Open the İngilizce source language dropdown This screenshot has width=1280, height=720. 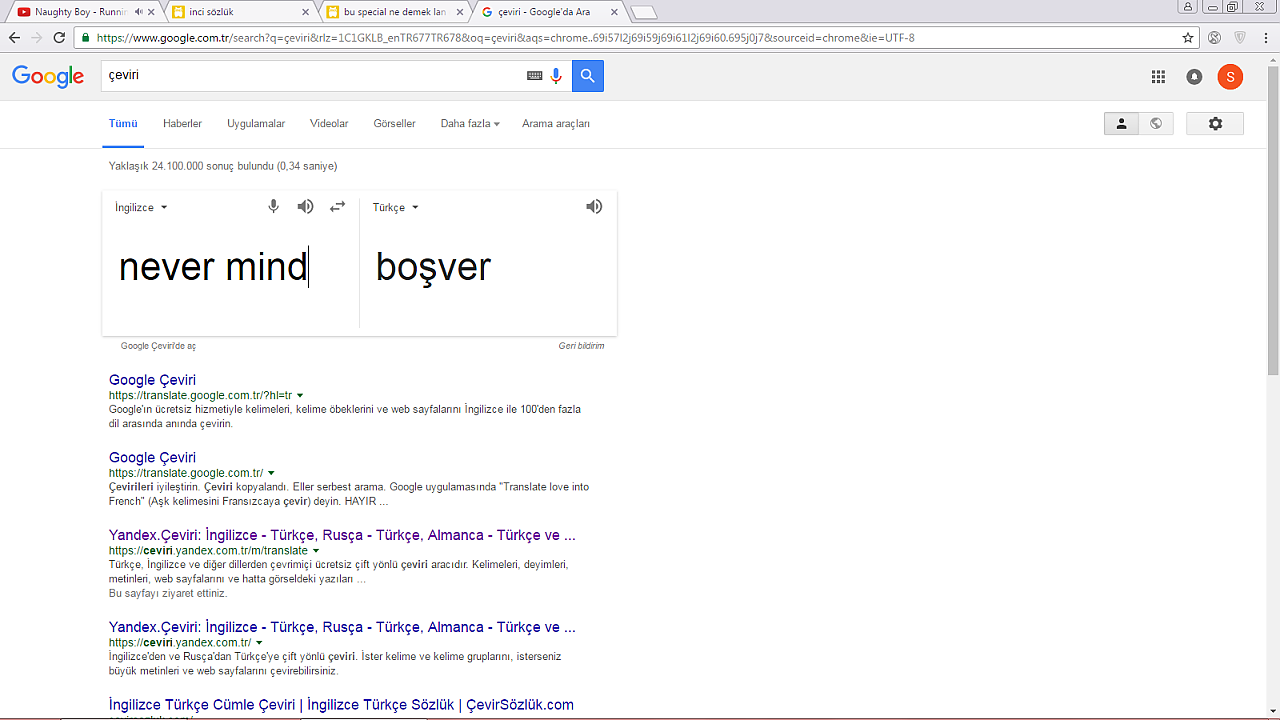click(141, 207)
